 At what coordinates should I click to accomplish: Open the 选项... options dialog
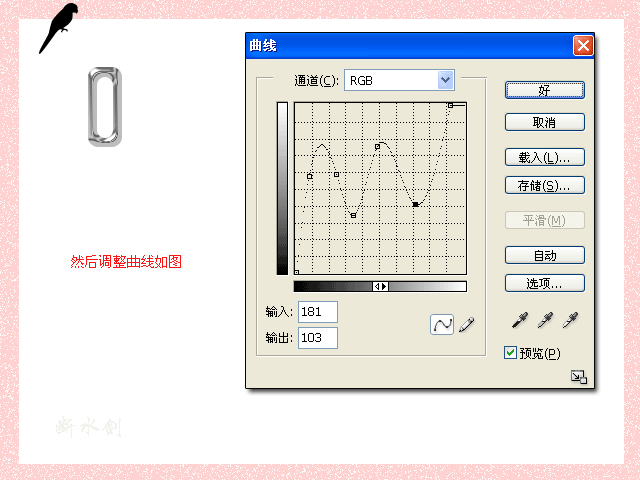click(x=544, y=283)
